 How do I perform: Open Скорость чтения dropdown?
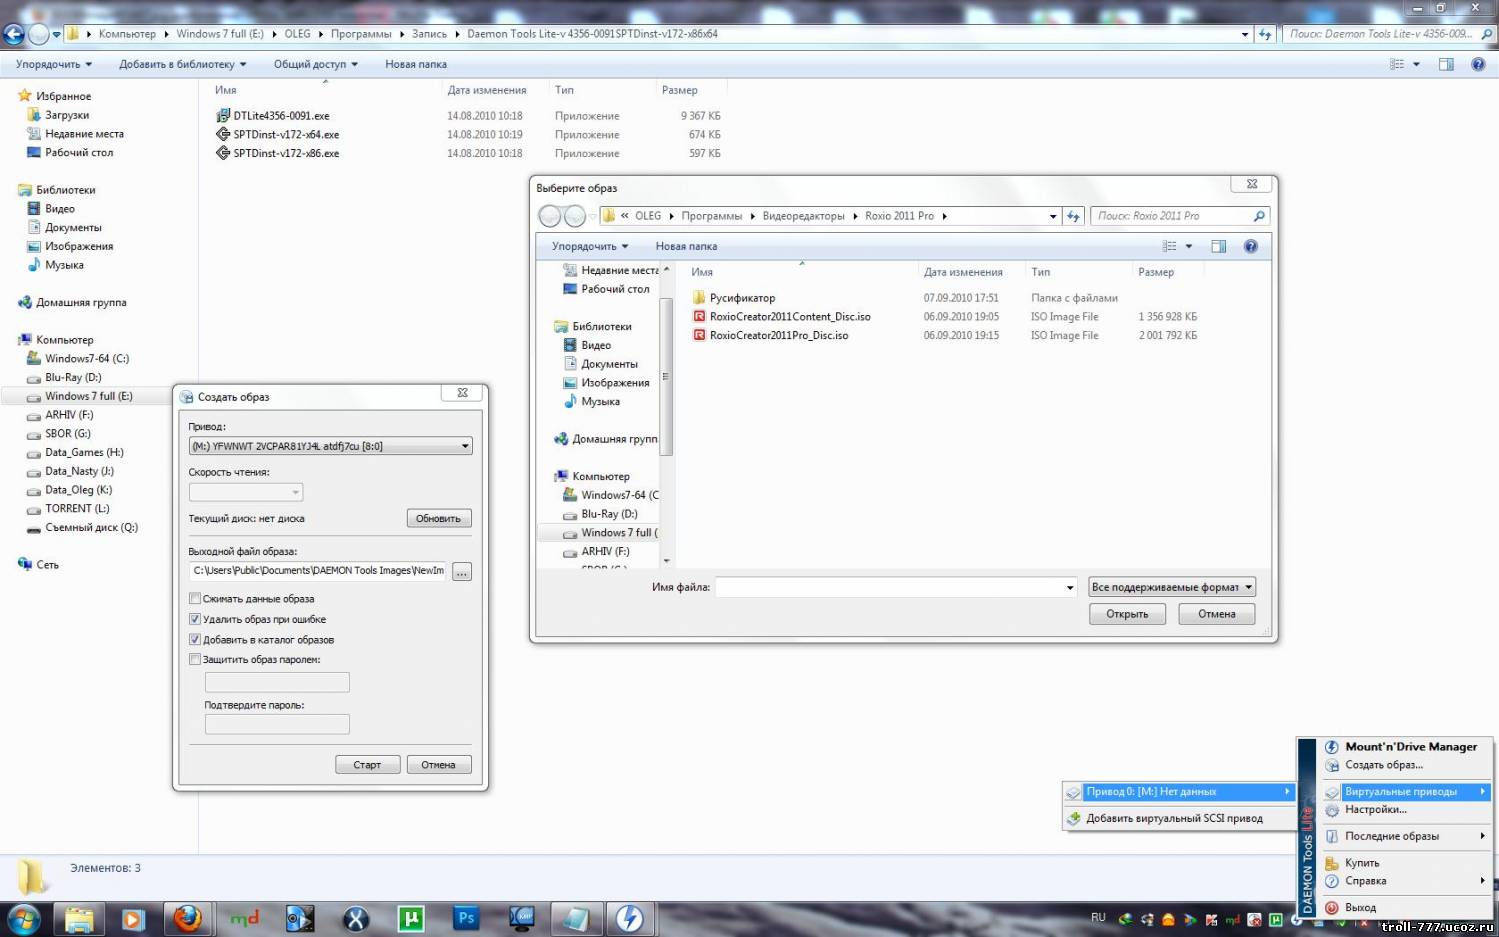pos(245,492)
